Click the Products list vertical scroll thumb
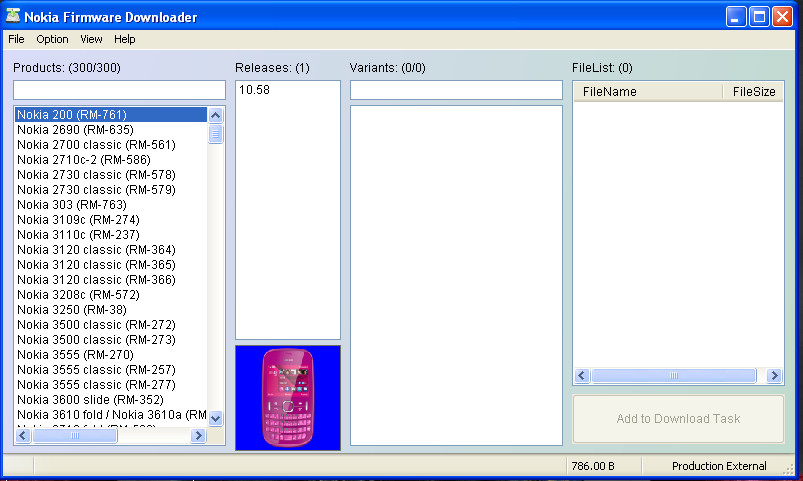This screenshot has width=803, height=481. coord(216,134)
